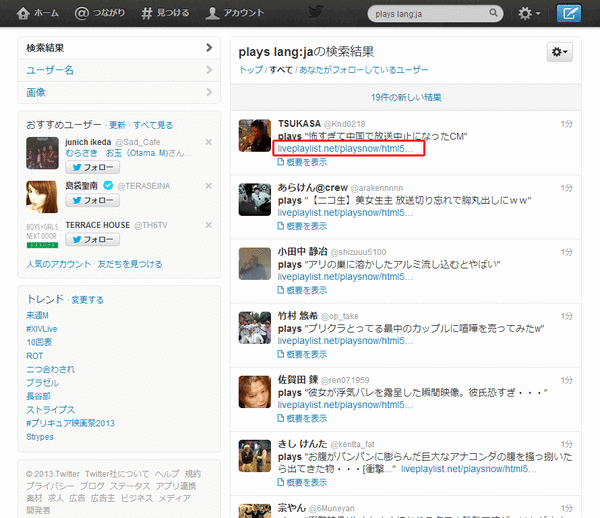Open TERRACE HOUSE avatar thumbnail

tap(42, 235)
